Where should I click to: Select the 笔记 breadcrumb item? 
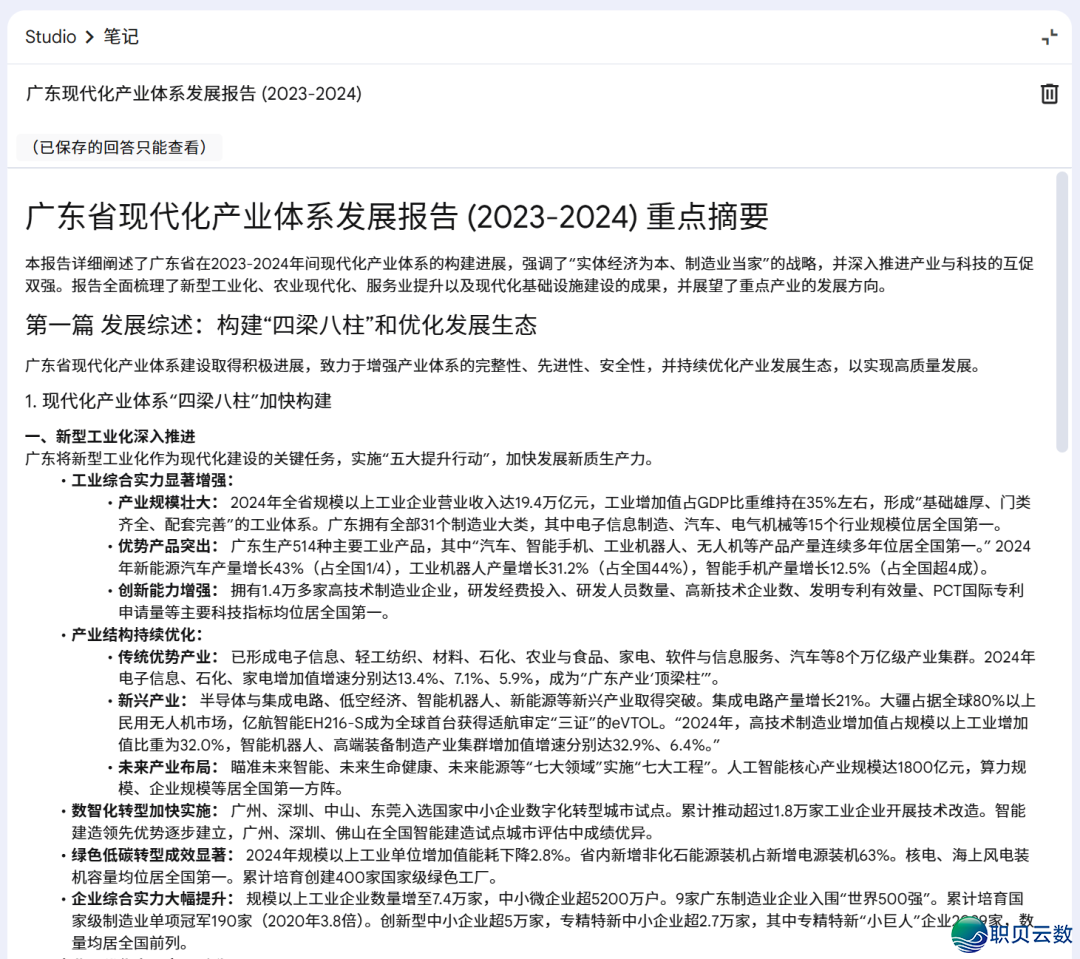coord(121,37)
